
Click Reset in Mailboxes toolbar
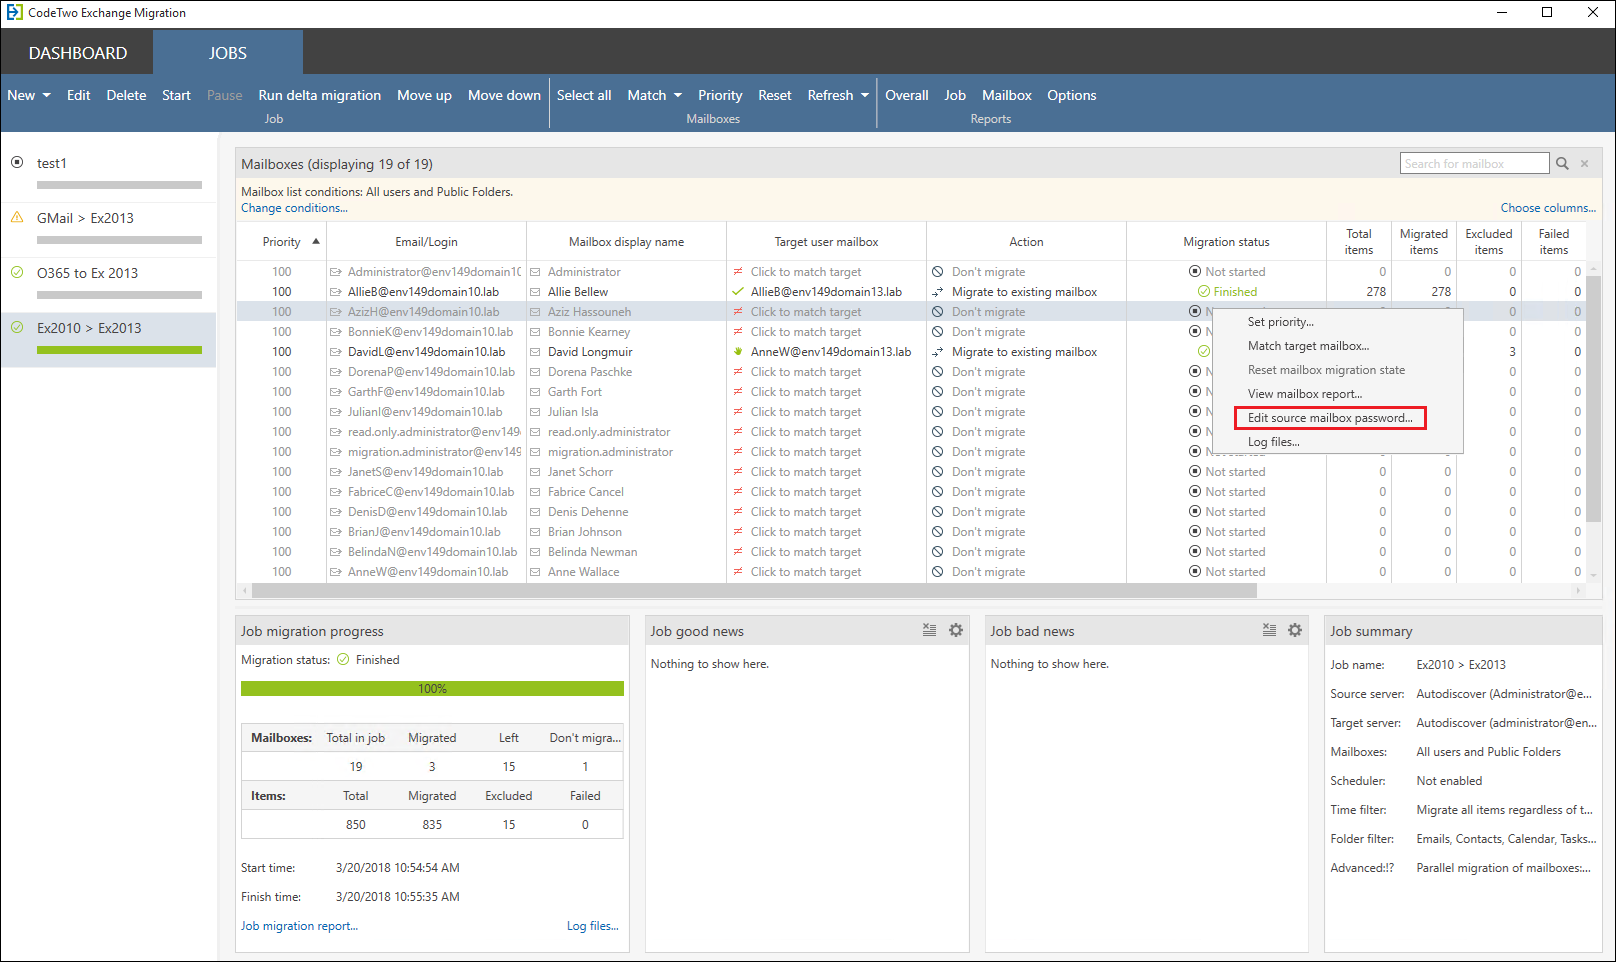point(774,95)
